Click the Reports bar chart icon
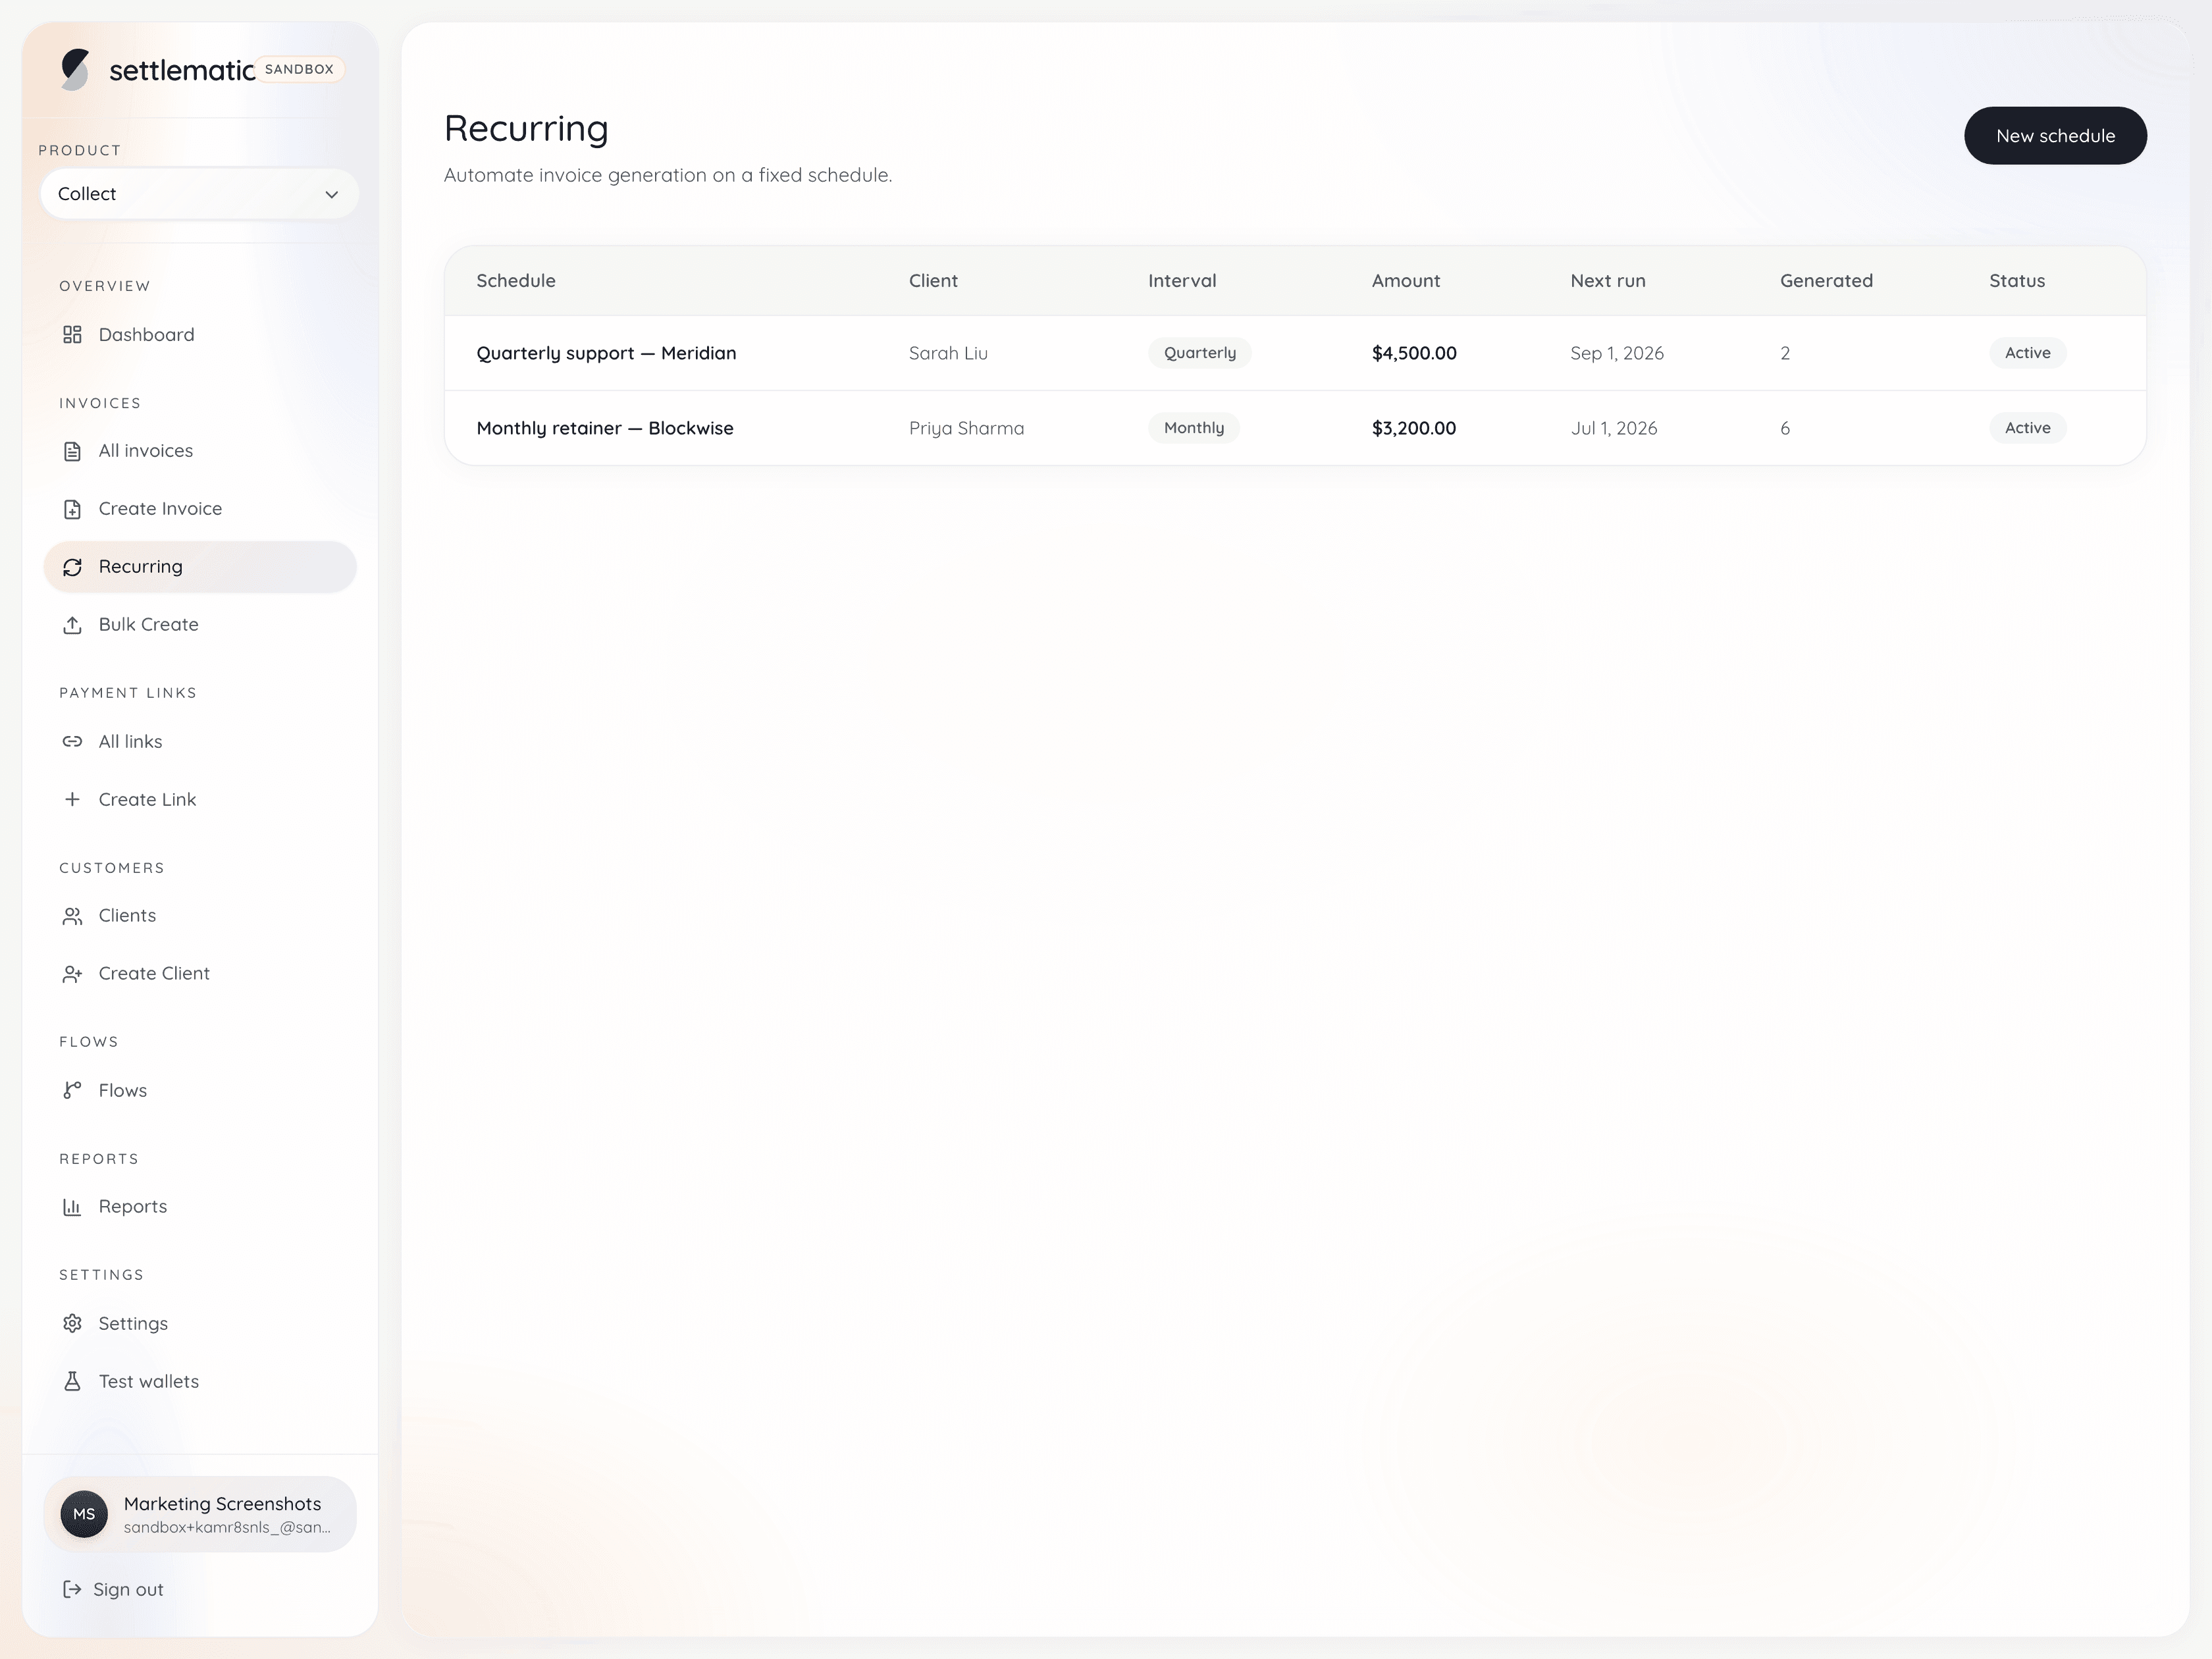 (72, 1207)
